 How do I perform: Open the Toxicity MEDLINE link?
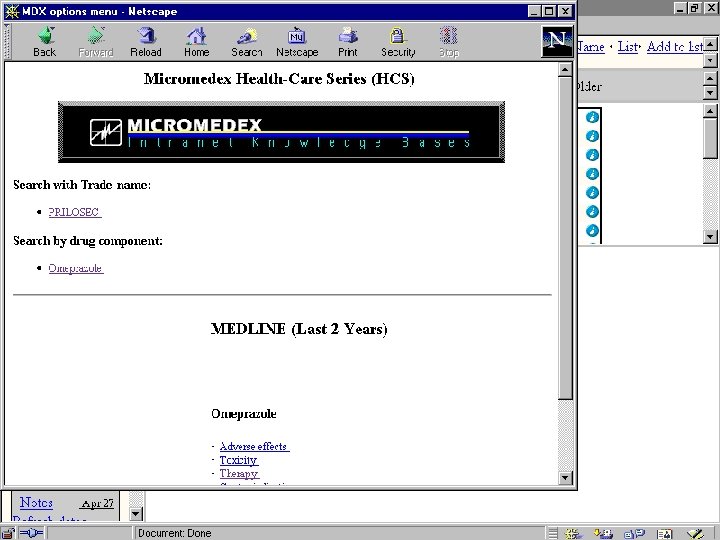click(x=239, y=460)
